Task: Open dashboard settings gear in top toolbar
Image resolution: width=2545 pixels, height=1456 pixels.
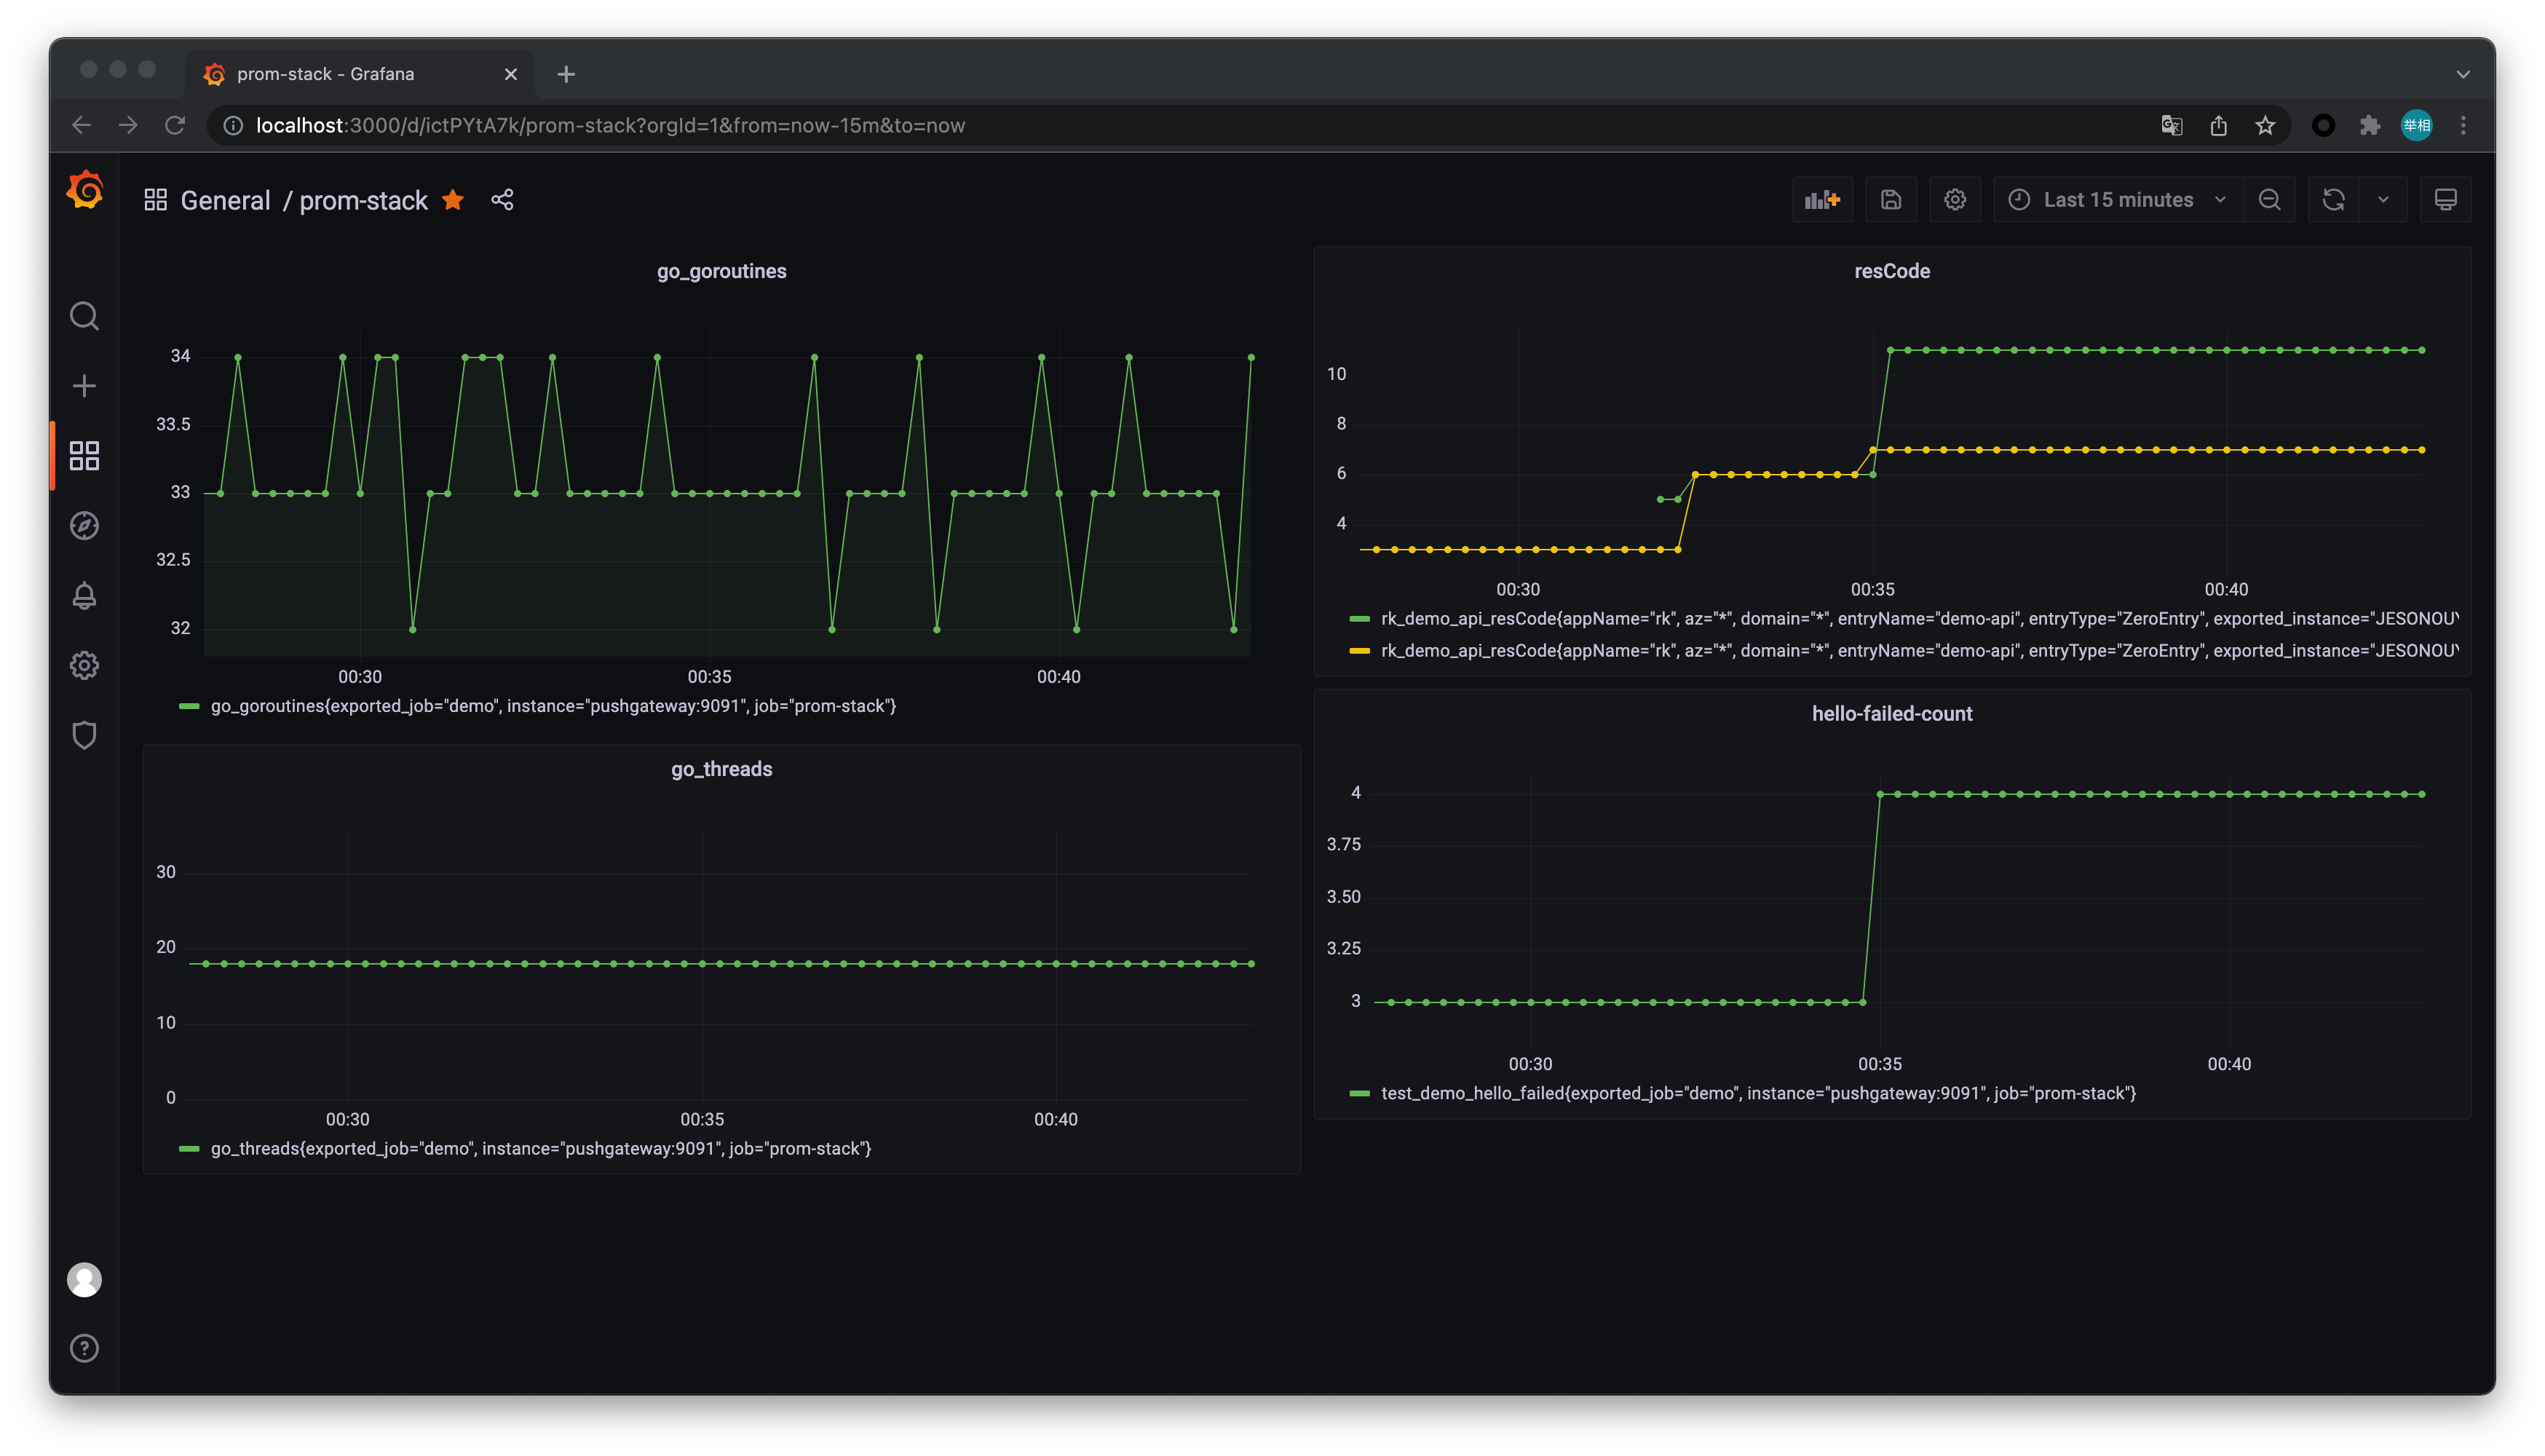Action: click(1954, 200)
